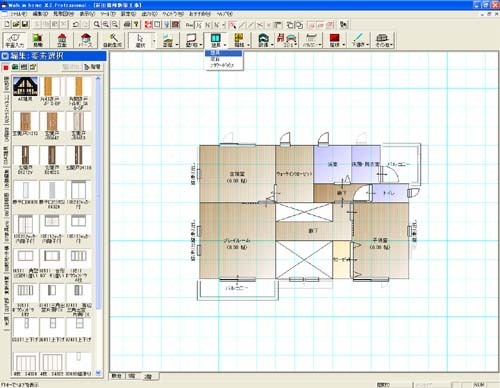Click the save floppy disk icon

click(x=25, y=24)
